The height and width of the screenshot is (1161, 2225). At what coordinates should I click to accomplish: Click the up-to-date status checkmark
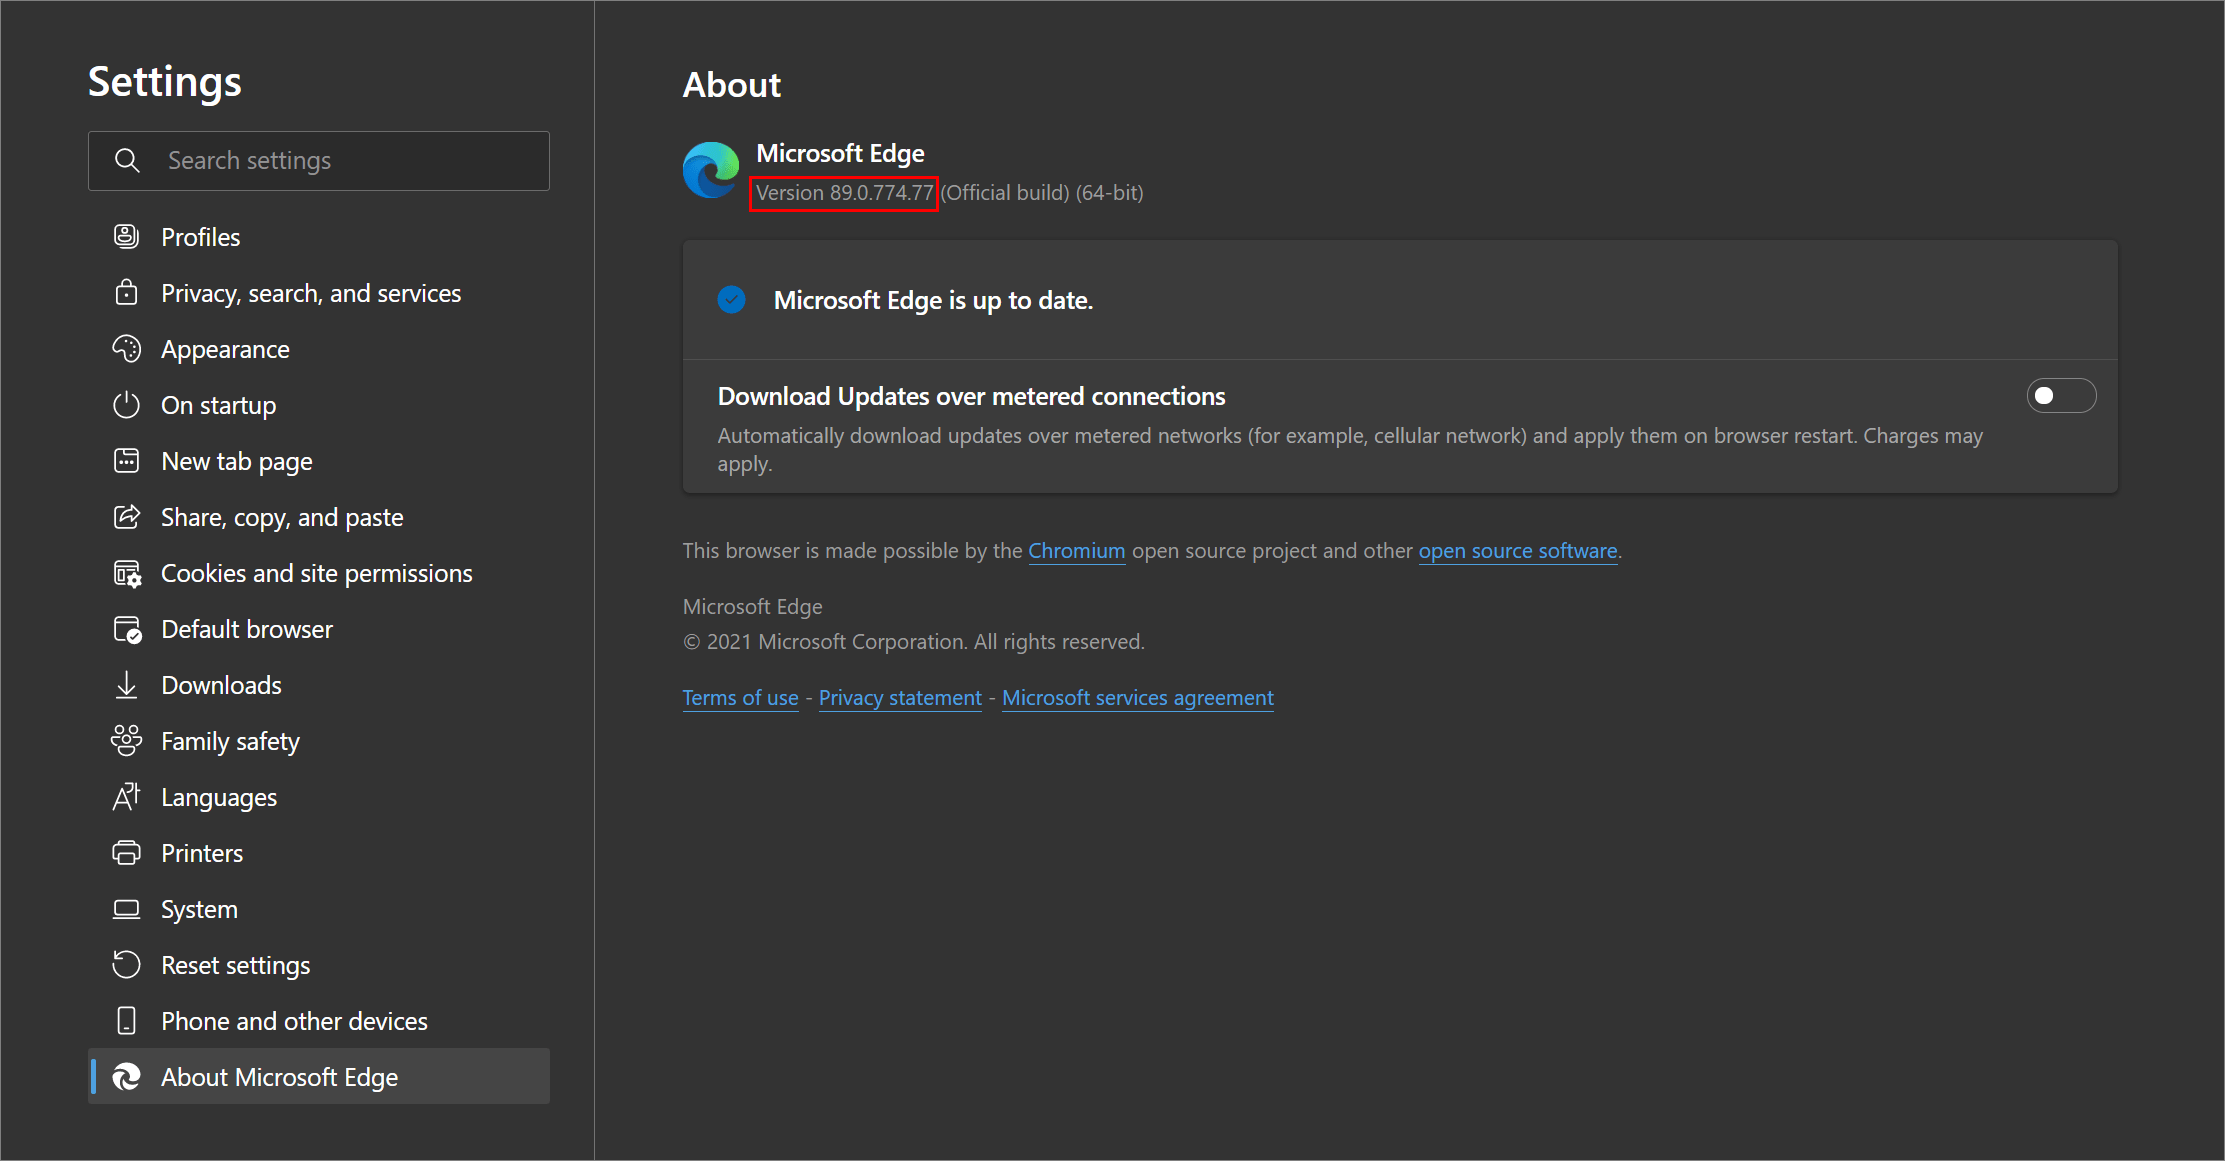tap(731, 299)
